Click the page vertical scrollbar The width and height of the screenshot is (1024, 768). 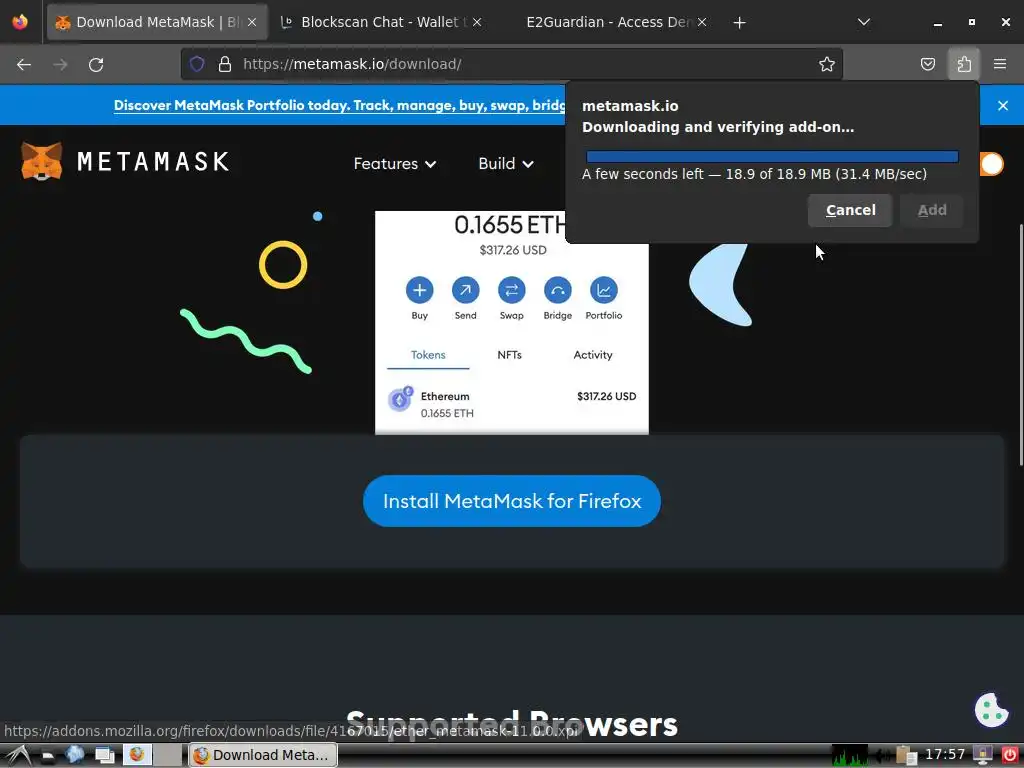tap(1020, 345)
